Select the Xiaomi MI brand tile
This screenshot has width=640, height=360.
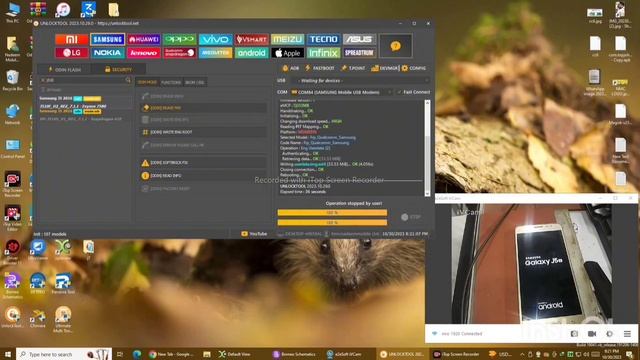tap(72, 39)
